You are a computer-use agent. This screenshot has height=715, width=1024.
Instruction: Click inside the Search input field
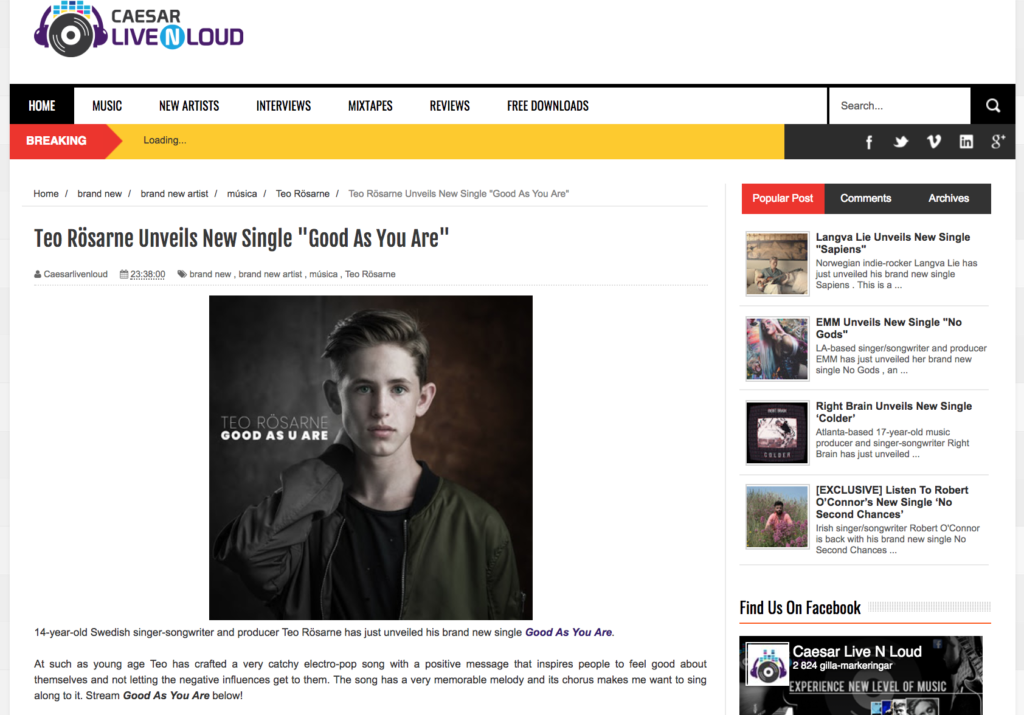[x=899, y=106]
